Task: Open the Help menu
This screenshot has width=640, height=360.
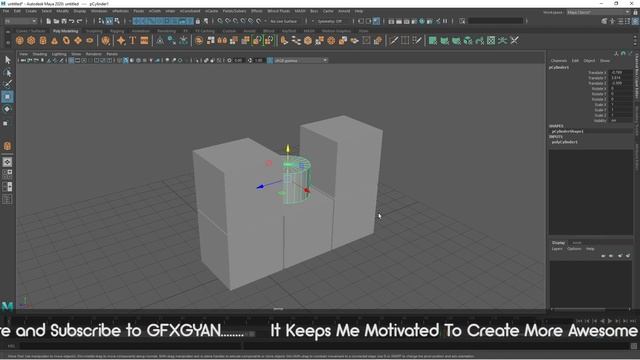Action: click(359, 11)
